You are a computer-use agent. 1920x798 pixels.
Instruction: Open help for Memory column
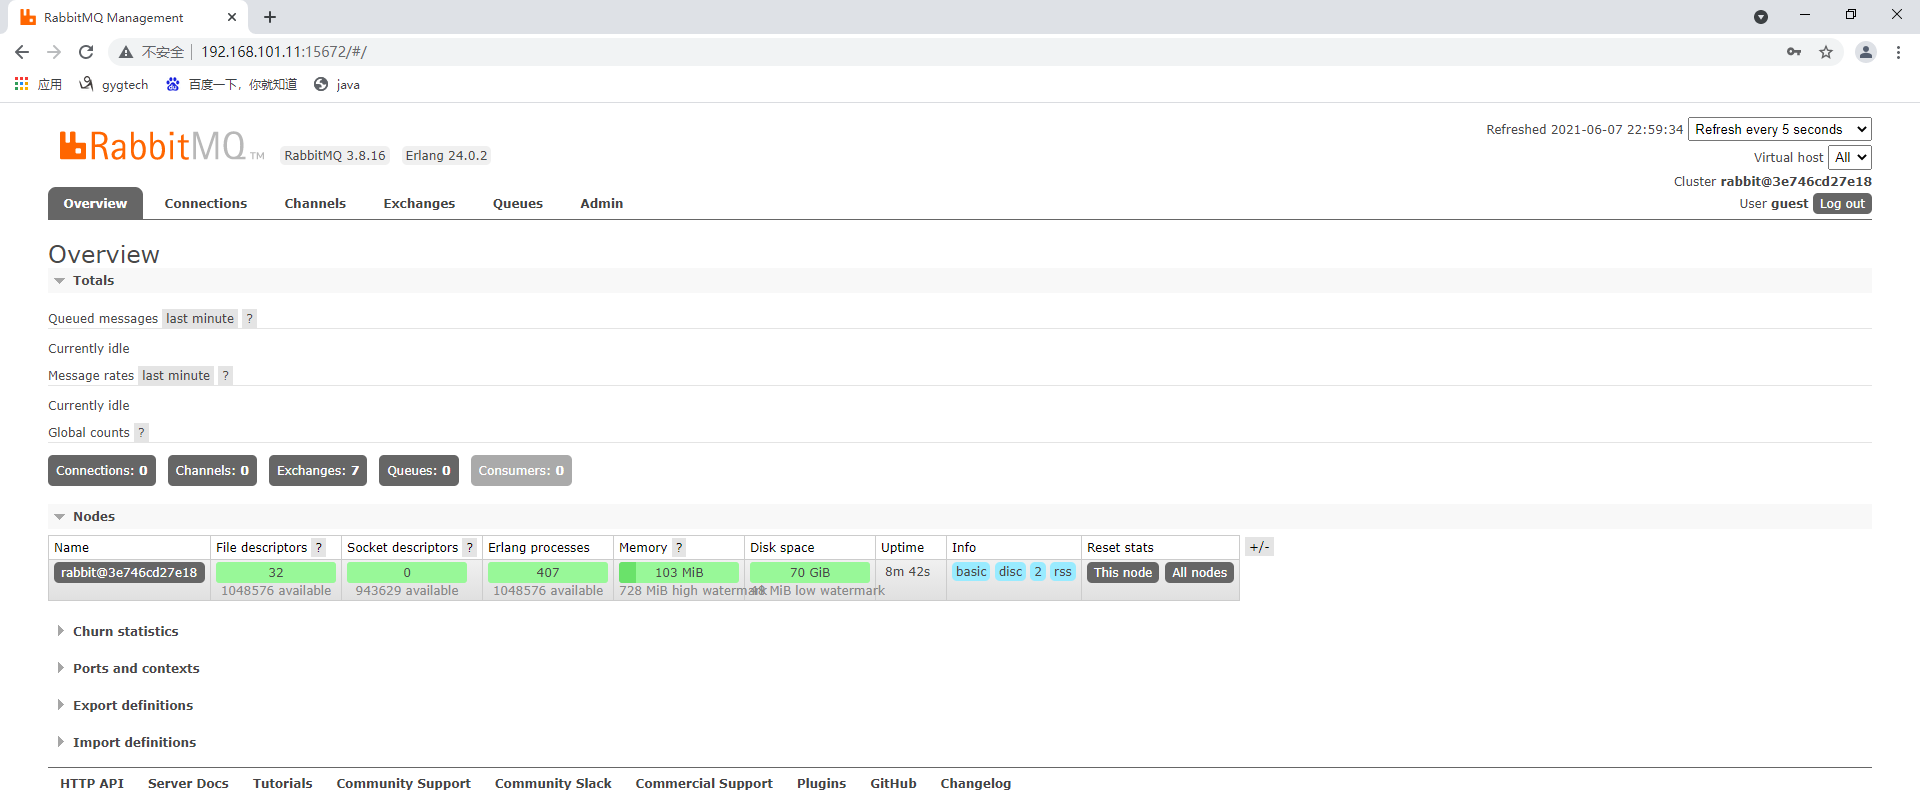[679, 547]
